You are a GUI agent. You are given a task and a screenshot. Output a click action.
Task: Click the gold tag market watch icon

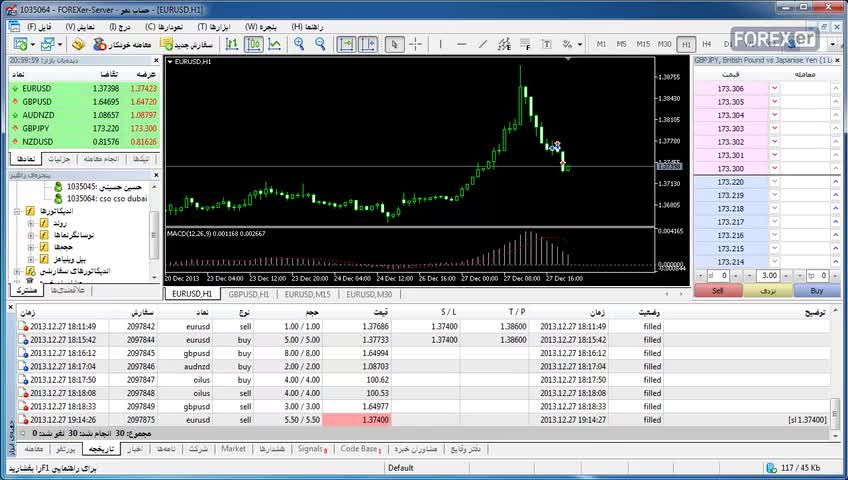point(78,44)
